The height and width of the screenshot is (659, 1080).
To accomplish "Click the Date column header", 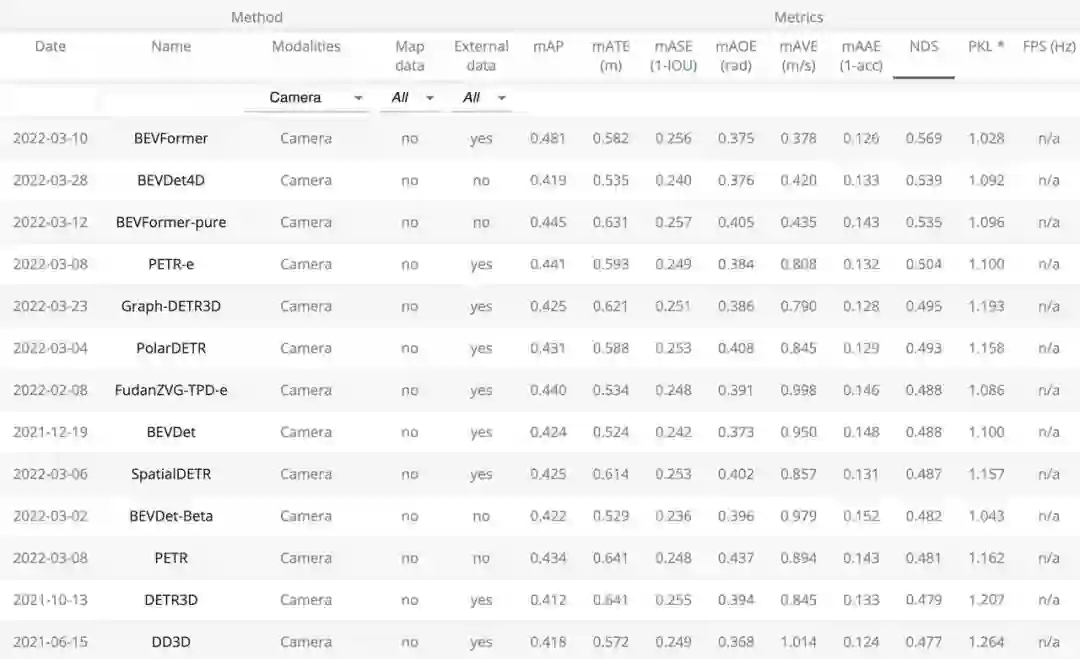I will point(50,47).
